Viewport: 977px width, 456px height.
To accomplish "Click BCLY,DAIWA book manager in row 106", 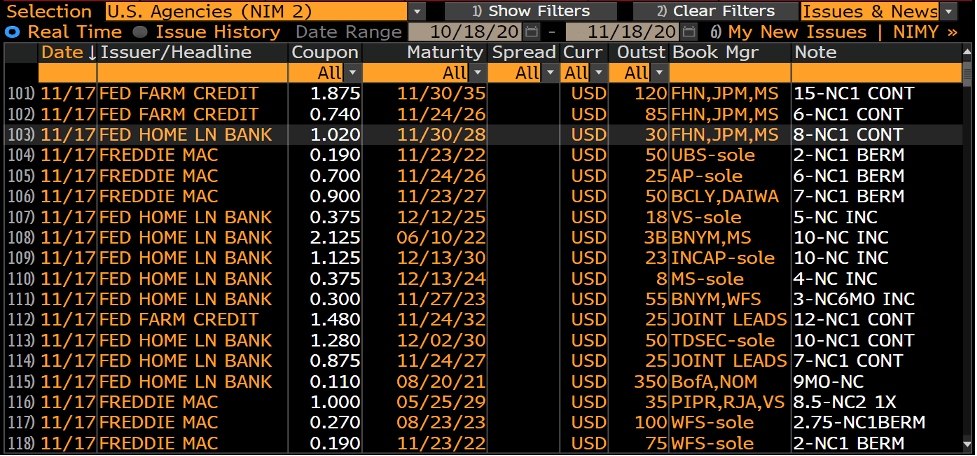I will coord(725,196).
